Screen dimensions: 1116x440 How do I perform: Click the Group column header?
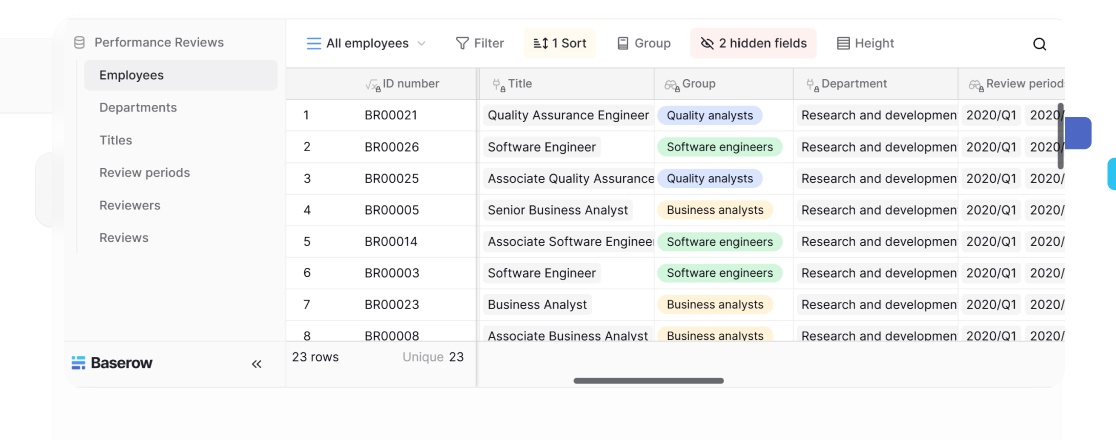pos(724,84)
